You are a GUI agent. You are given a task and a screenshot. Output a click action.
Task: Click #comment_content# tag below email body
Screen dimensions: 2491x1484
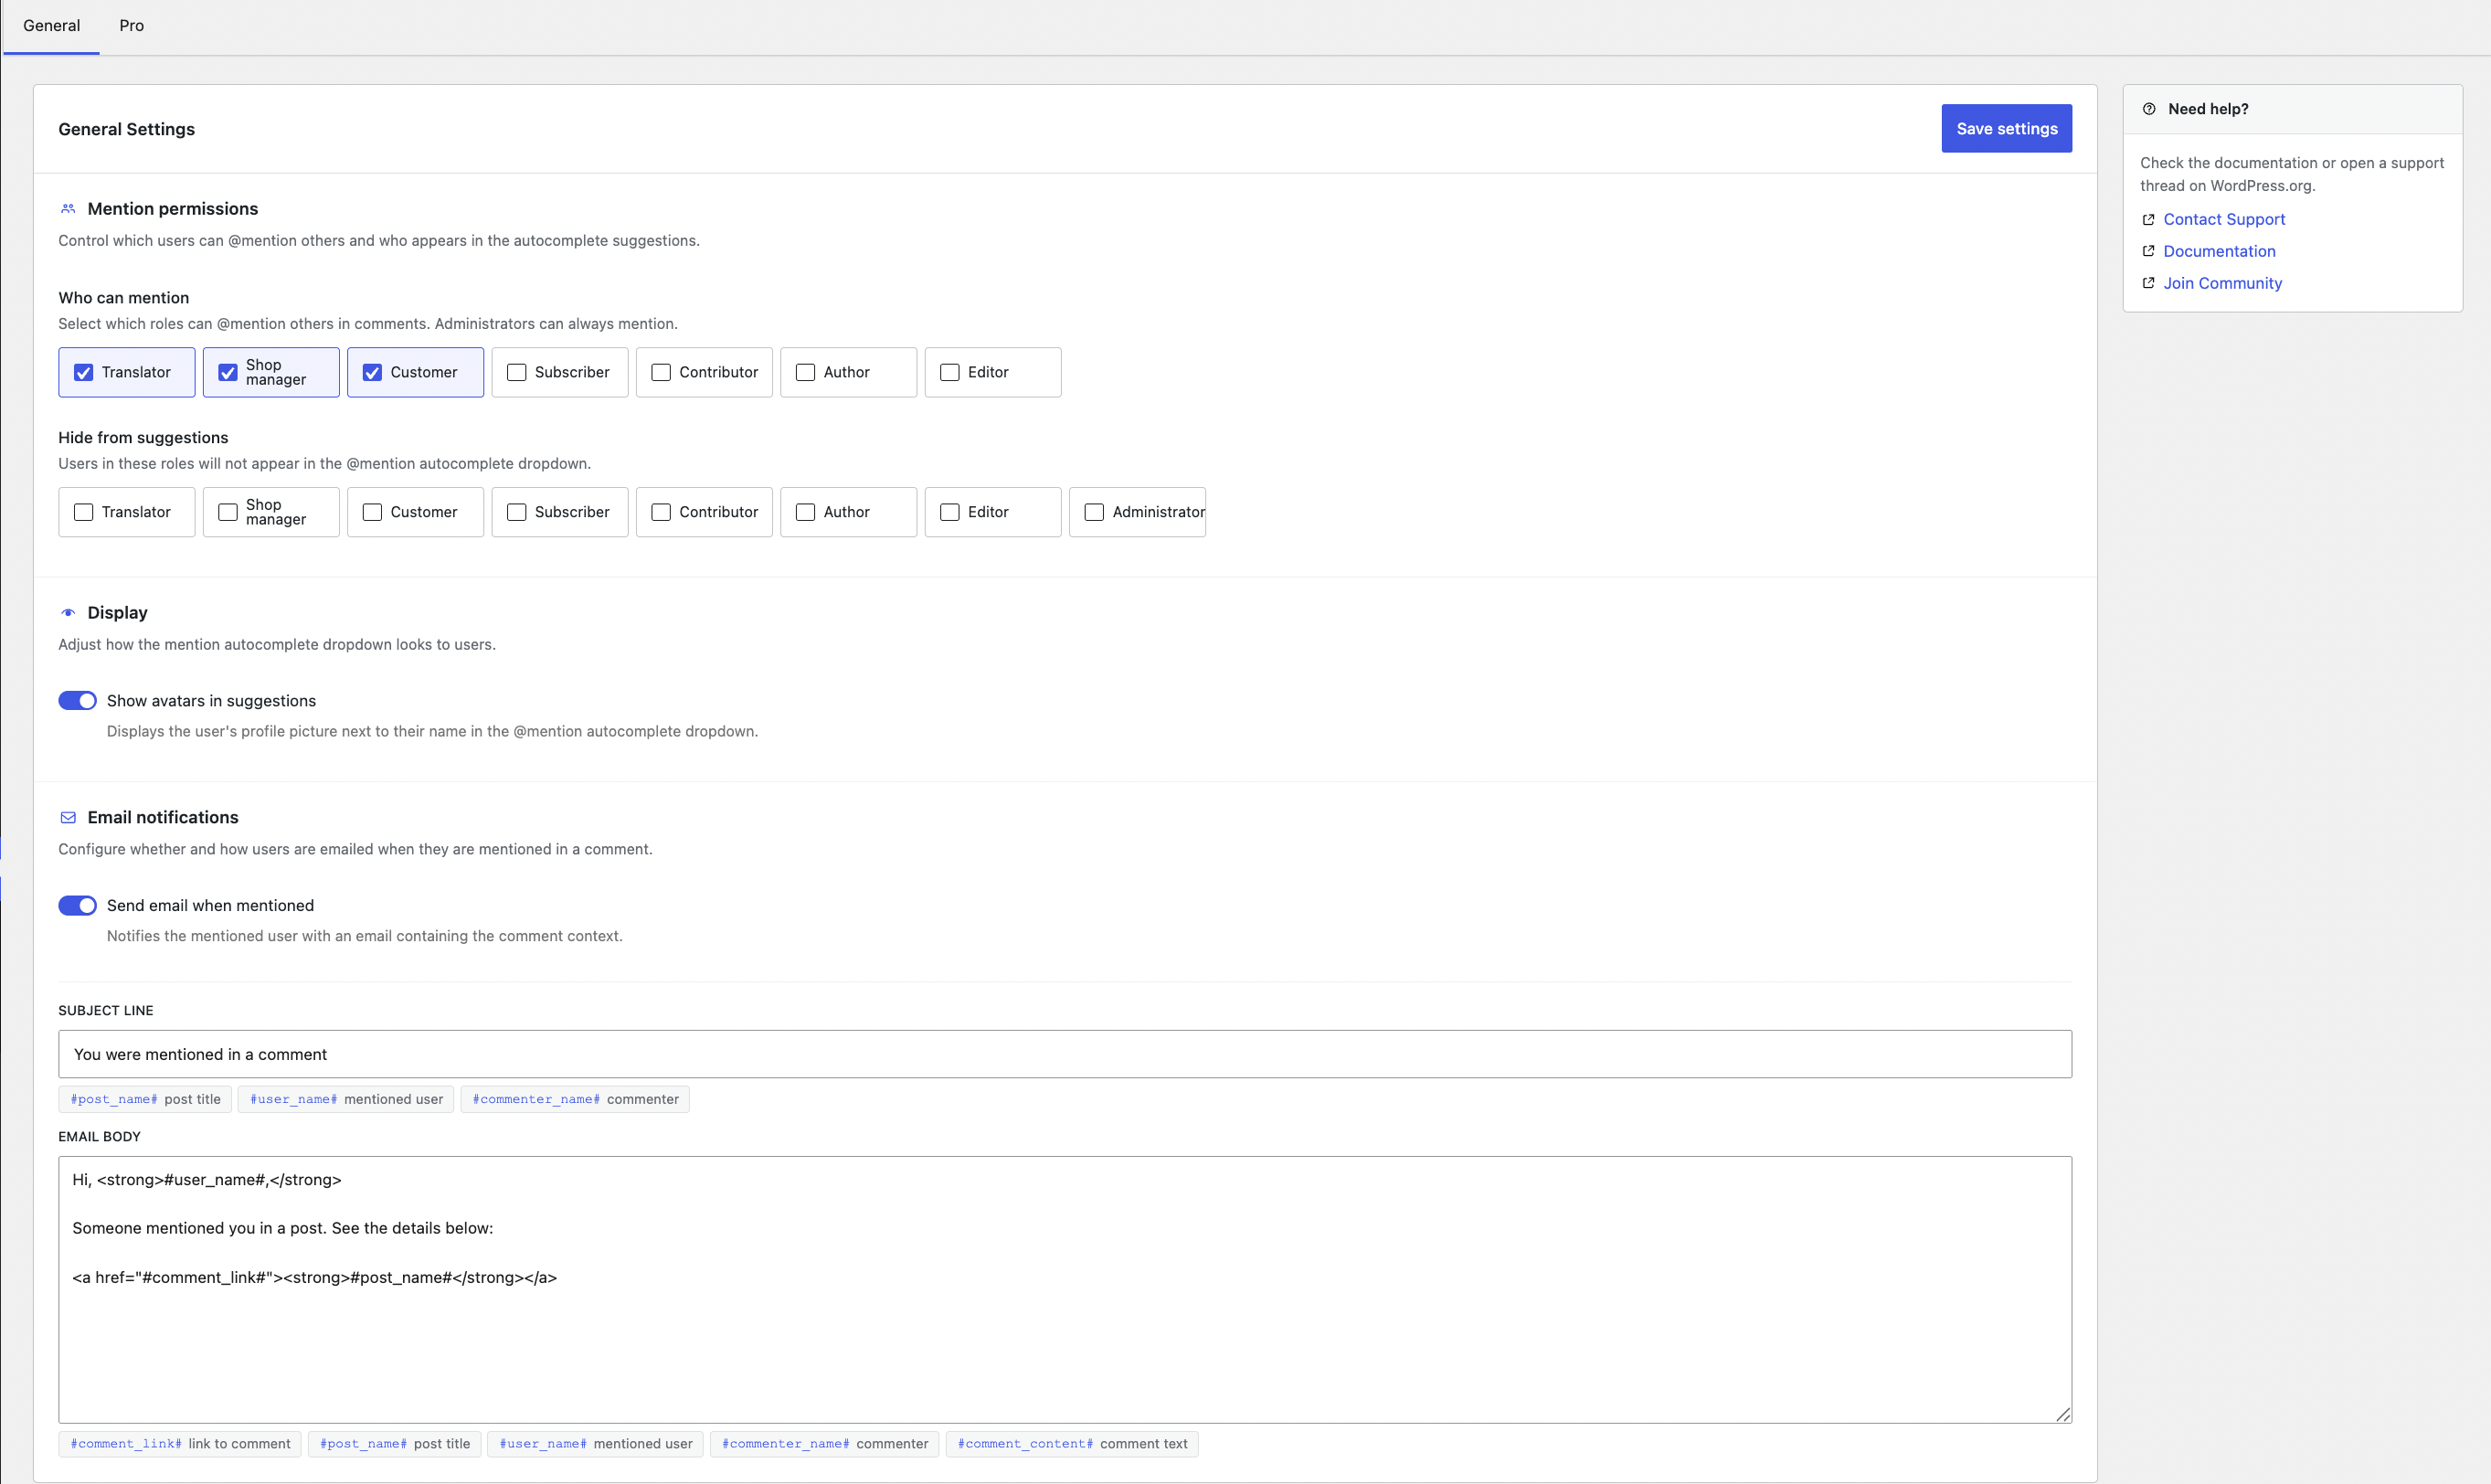point(1072,1445)
